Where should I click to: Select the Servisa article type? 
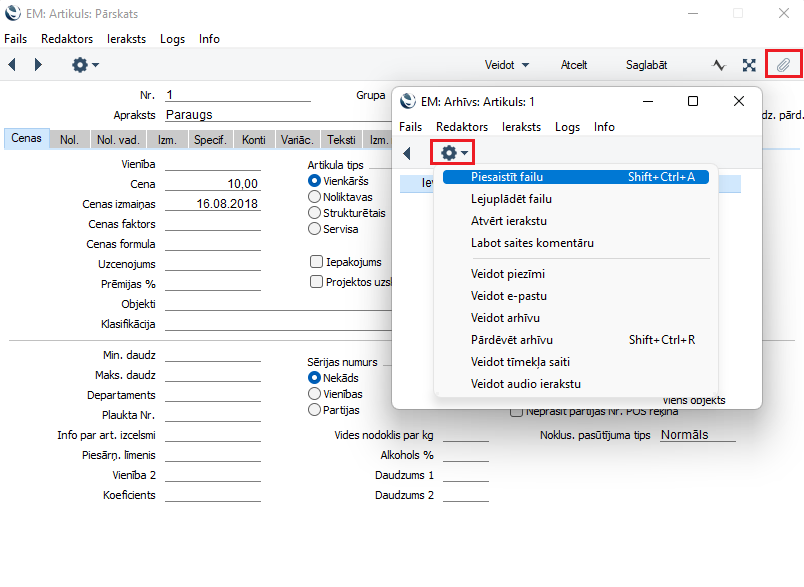[x=315, y=229]
